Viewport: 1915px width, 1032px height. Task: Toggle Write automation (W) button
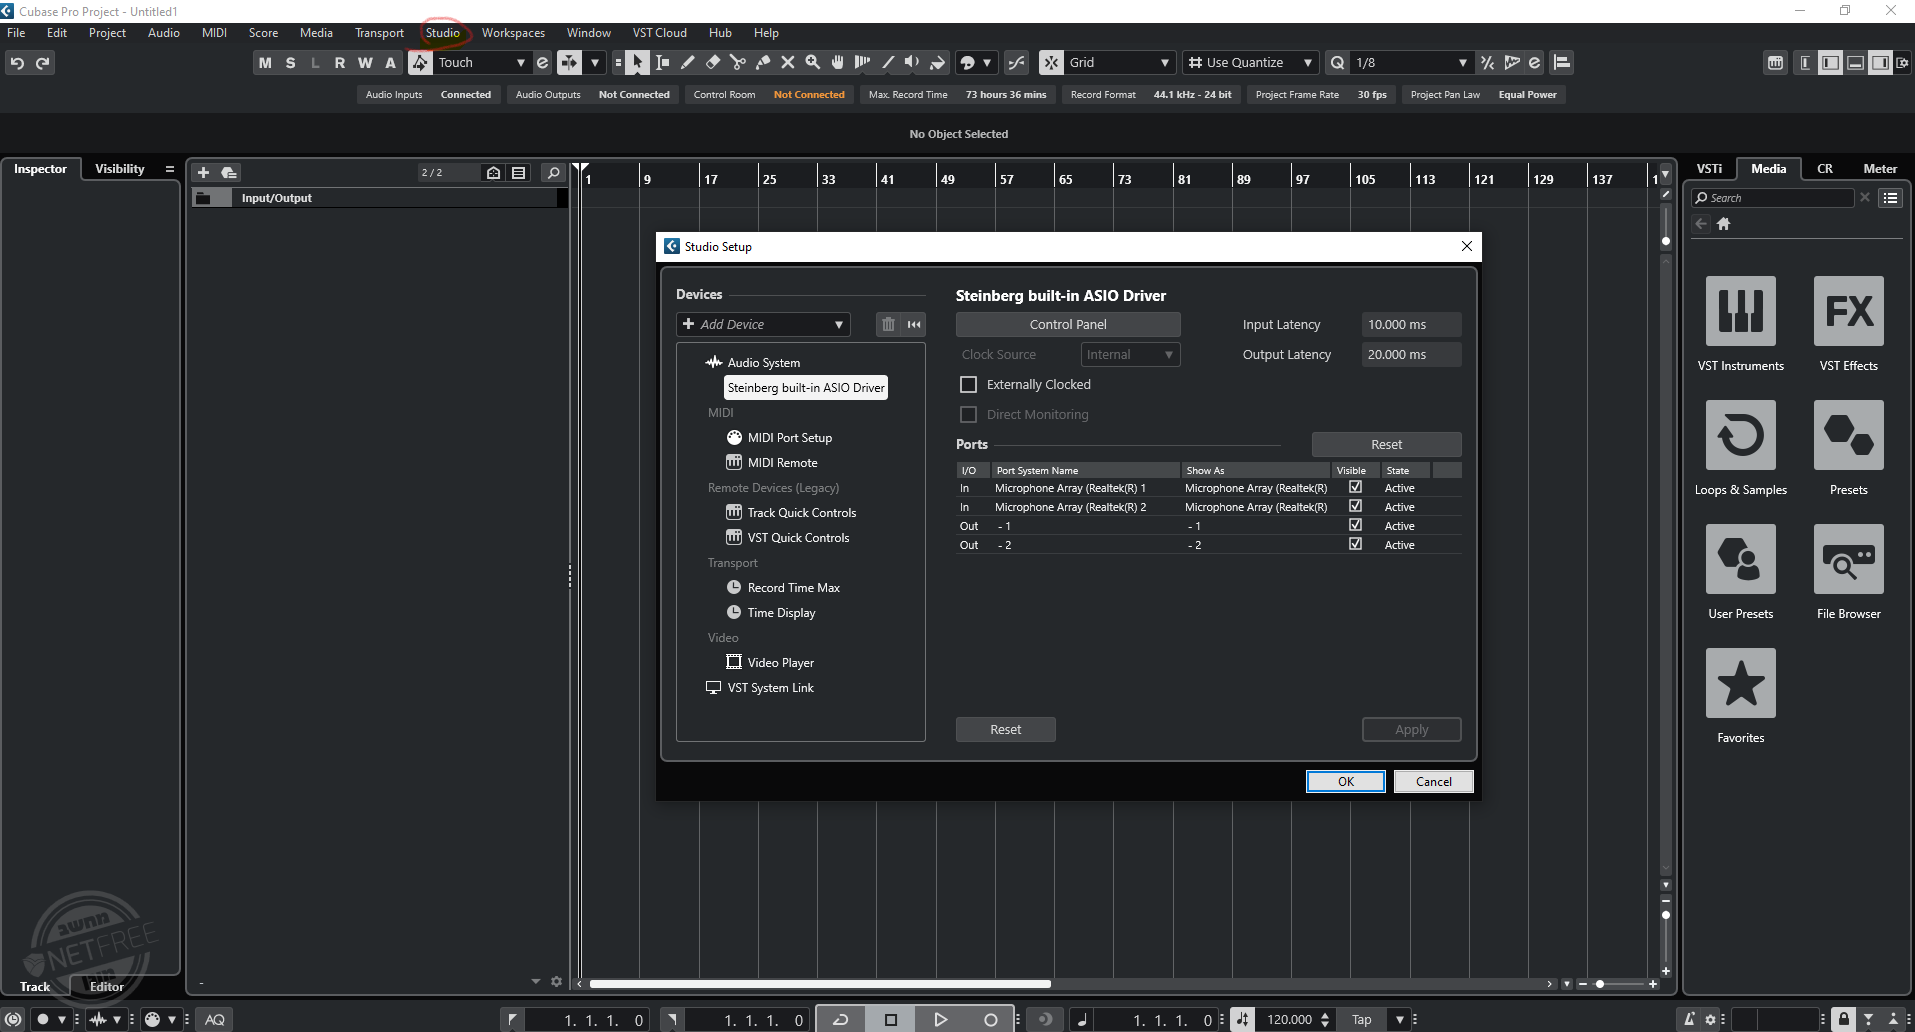[365, 62]
